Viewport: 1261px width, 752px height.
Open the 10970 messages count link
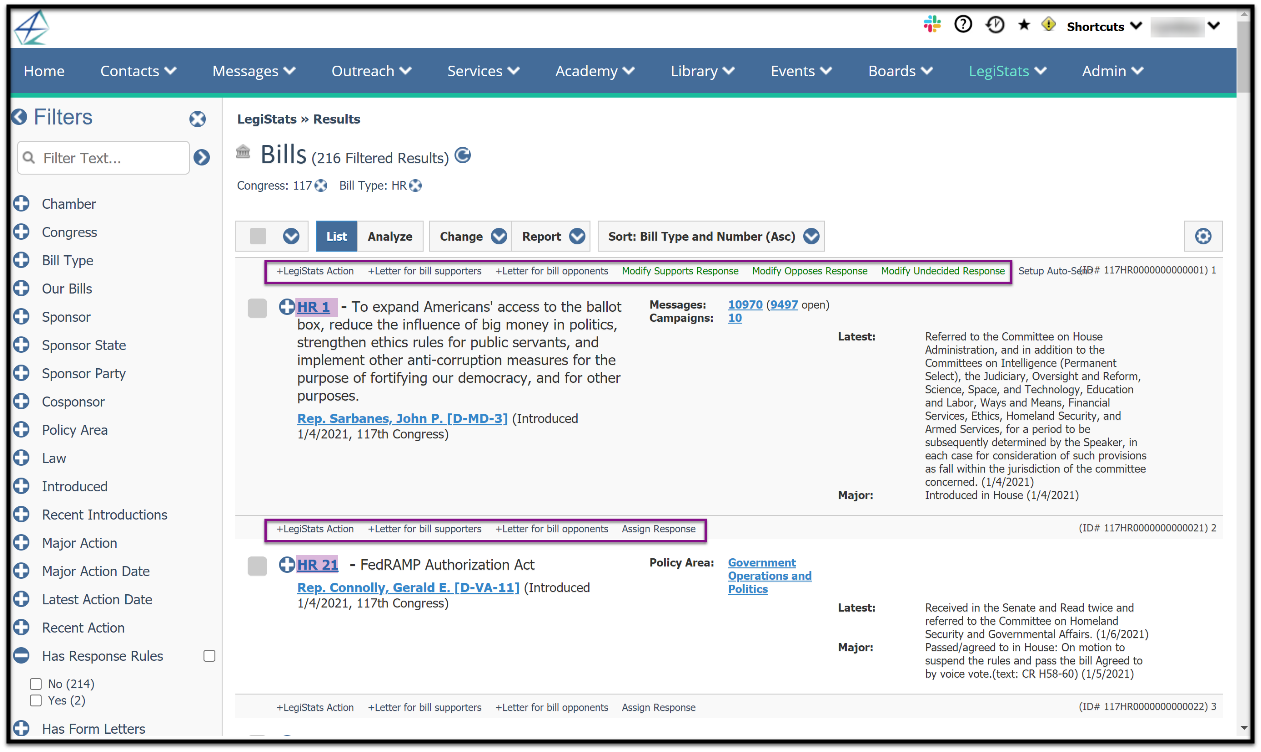745,305
